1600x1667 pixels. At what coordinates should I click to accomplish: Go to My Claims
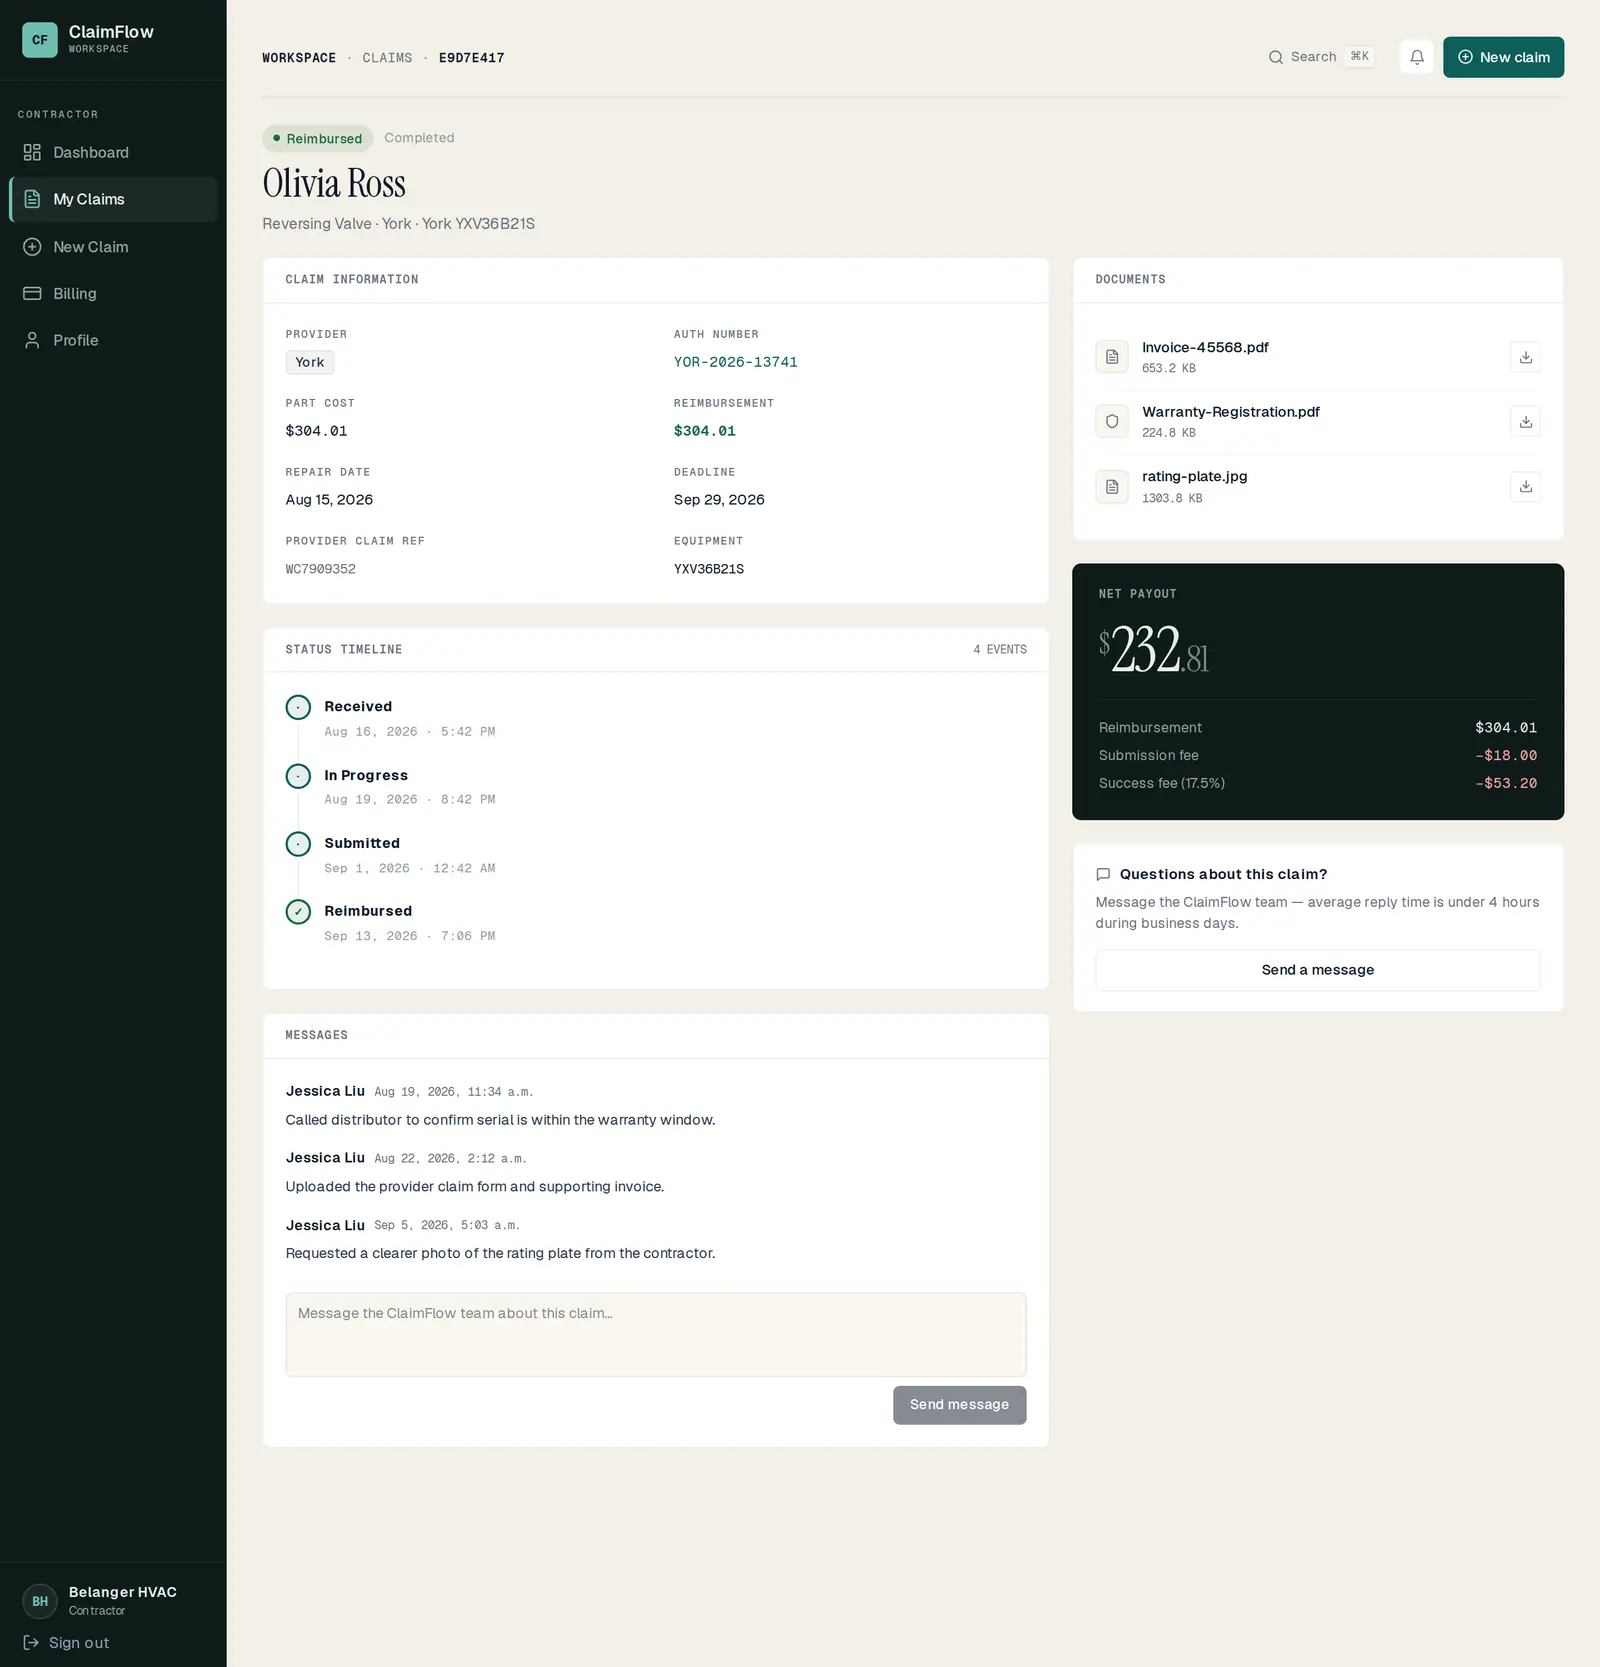click(x=113, y=199)
